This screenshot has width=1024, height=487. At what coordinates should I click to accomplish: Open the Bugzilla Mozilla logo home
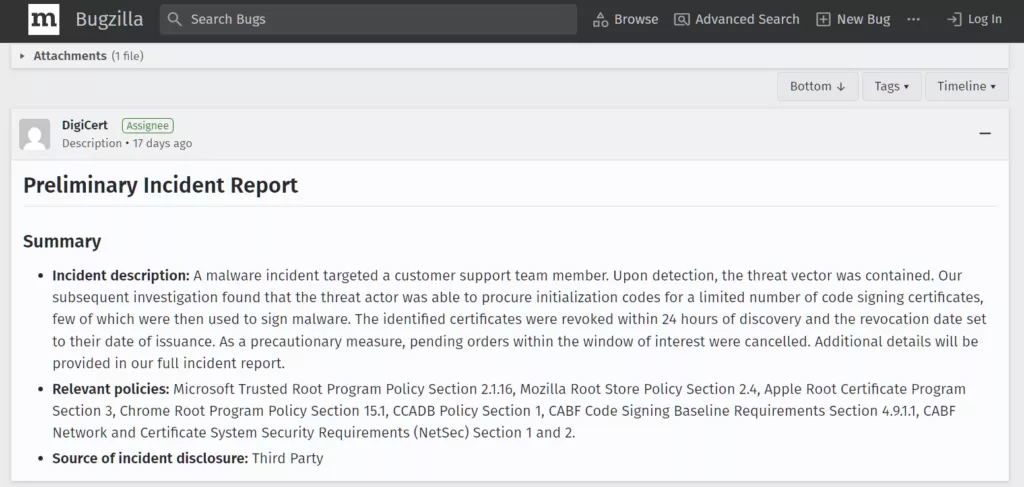tap(44, 20)
